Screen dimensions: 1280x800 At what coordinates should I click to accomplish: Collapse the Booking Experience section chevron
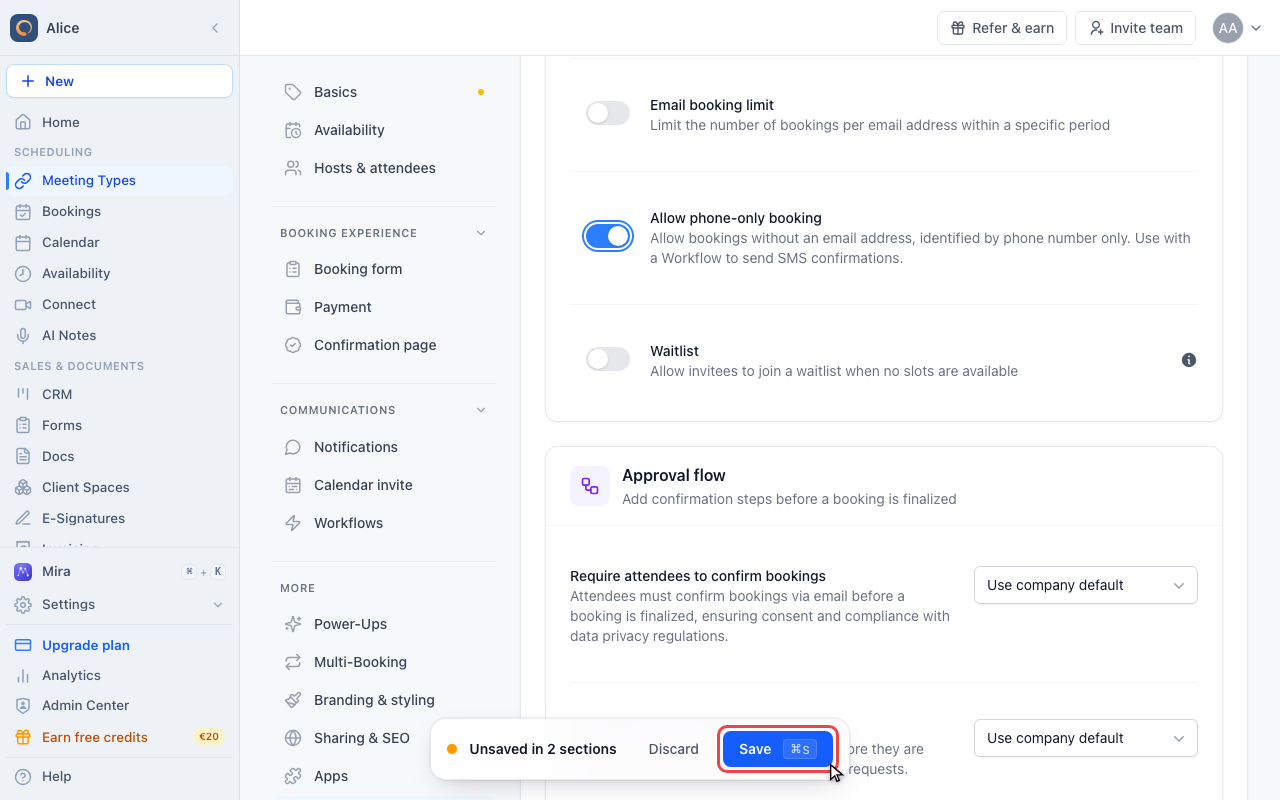pos(481,233)
